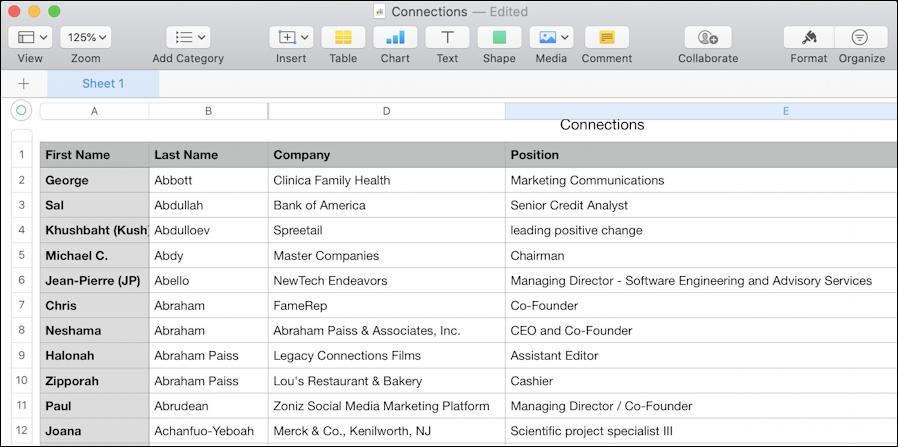This screenshot has height=447, width=898.
Task: Select the Scientific project specialist III cell
Action: (702, 432)
